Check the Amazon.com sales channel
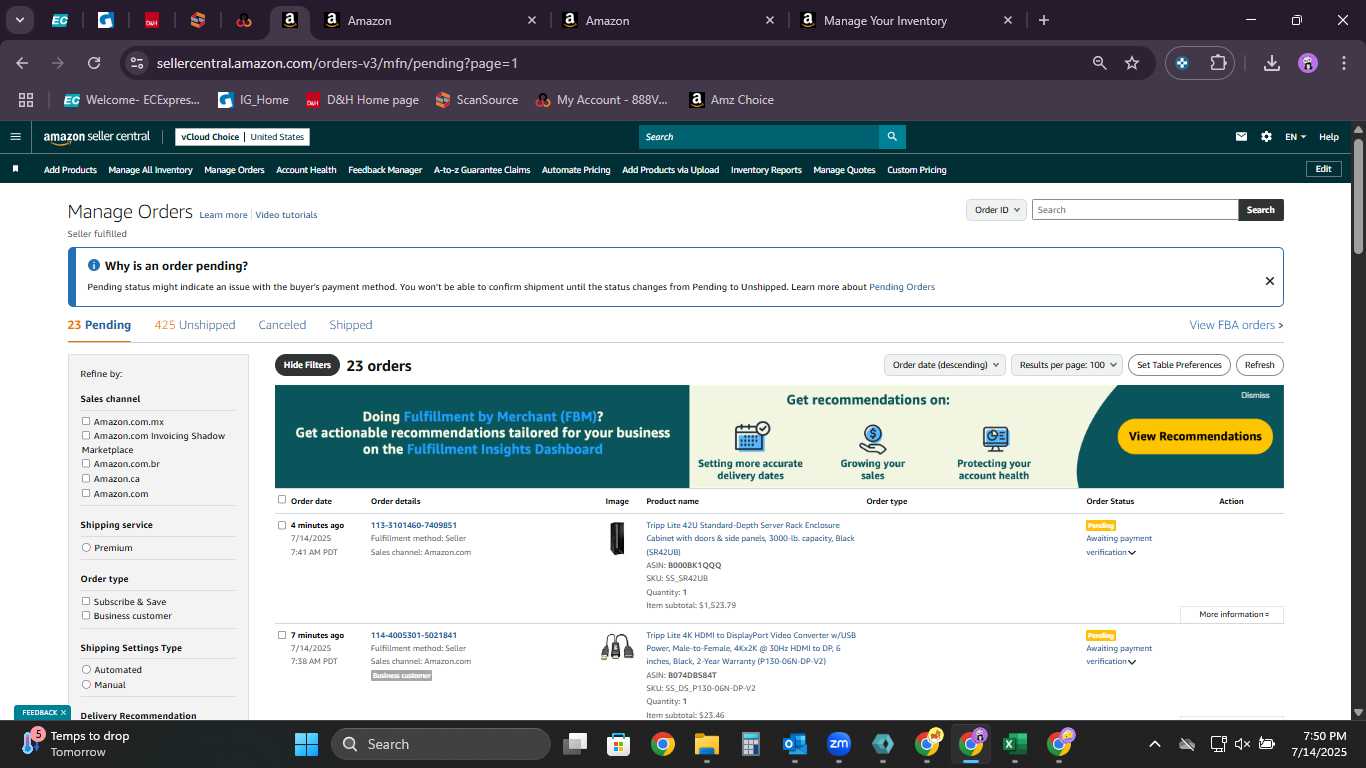The height and width of the screenshot is (768, 1366). [86, 493]
